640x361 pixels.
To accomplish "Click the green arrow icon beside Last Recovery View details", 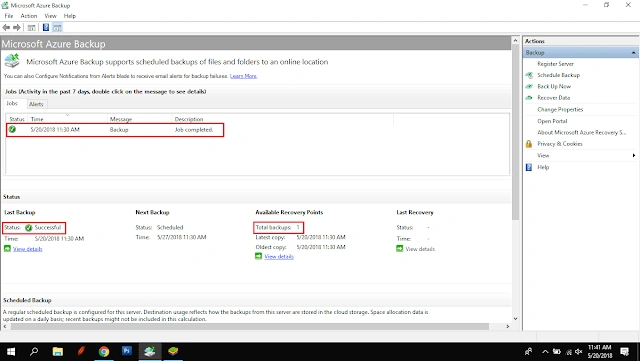I will point(400,248).
